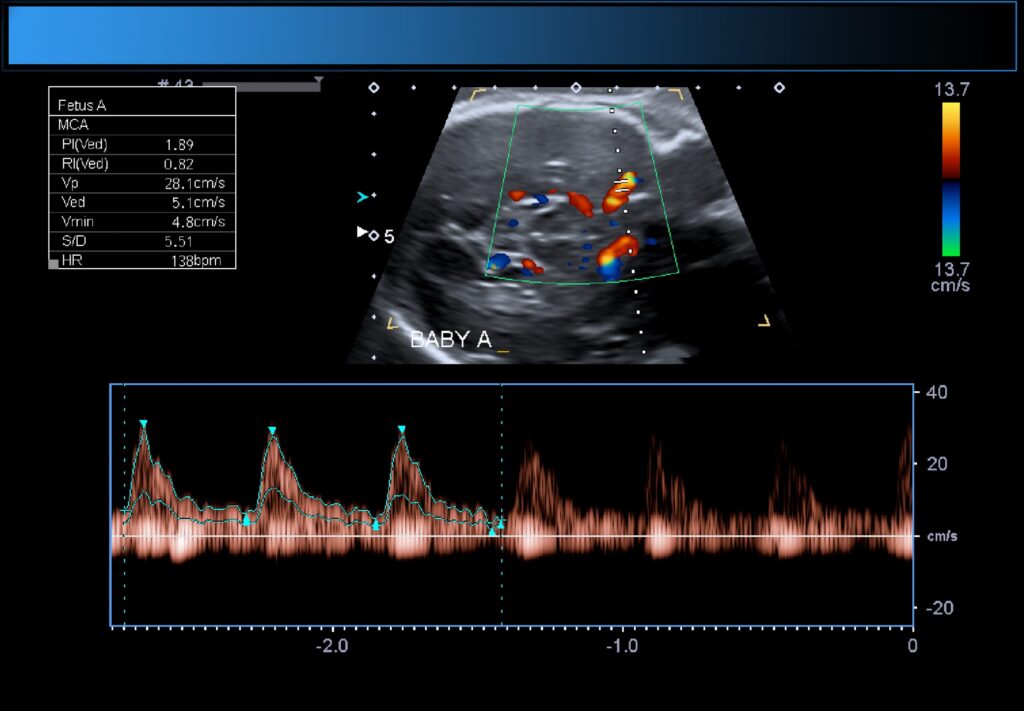Click the gray square handle on the measurement table
The image size is (1024, 711).
[53, 263]
